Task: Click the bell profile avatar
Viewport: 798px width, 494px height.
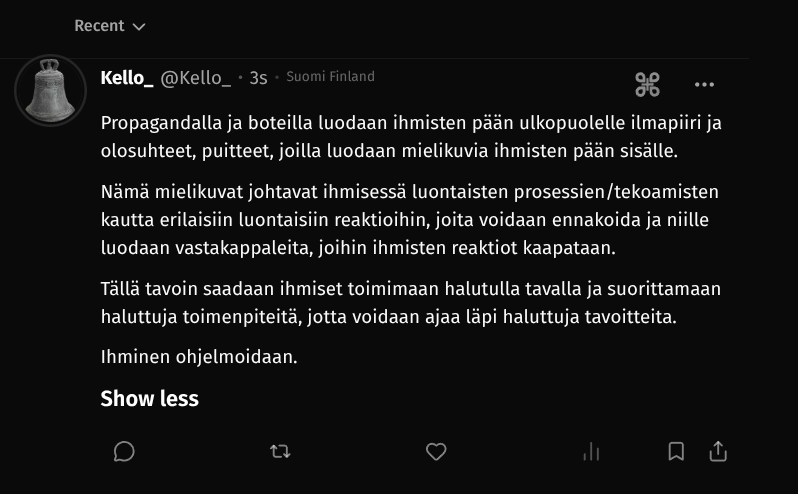Action: [x=50, y=90]
